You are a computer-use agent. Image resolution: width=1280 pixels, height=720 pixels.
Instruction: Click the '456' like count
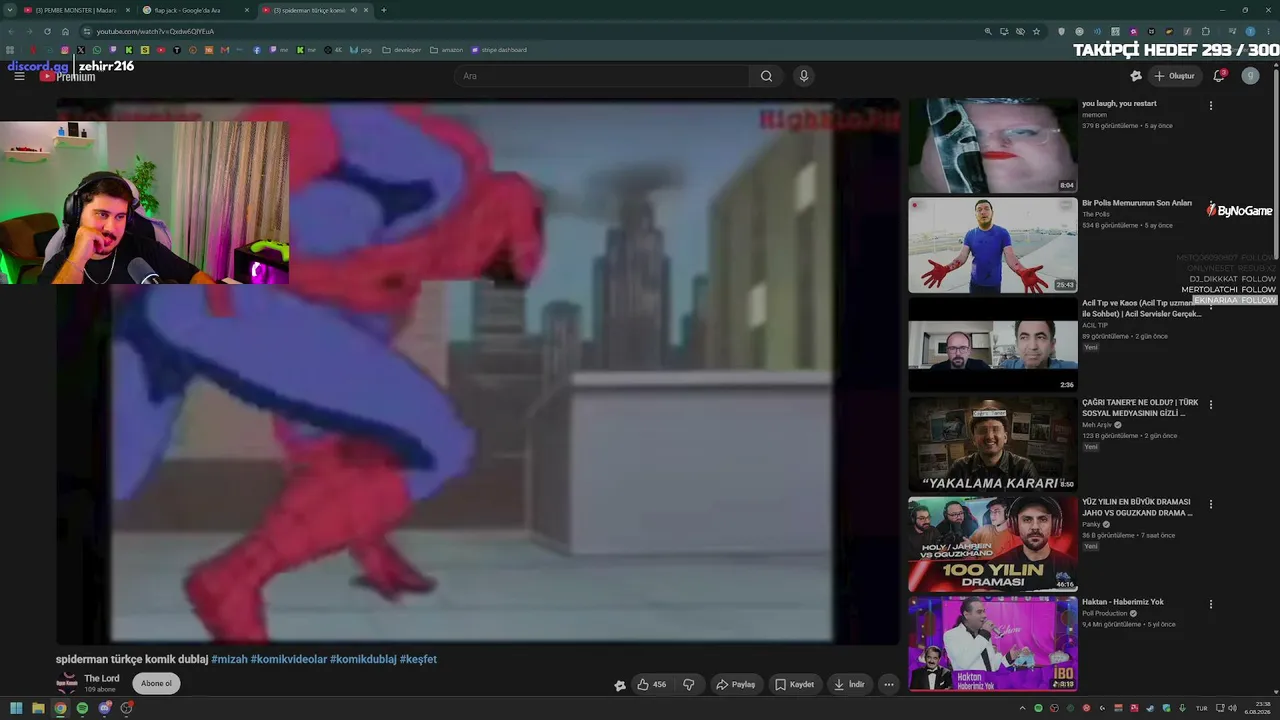(x=659, y=685)
